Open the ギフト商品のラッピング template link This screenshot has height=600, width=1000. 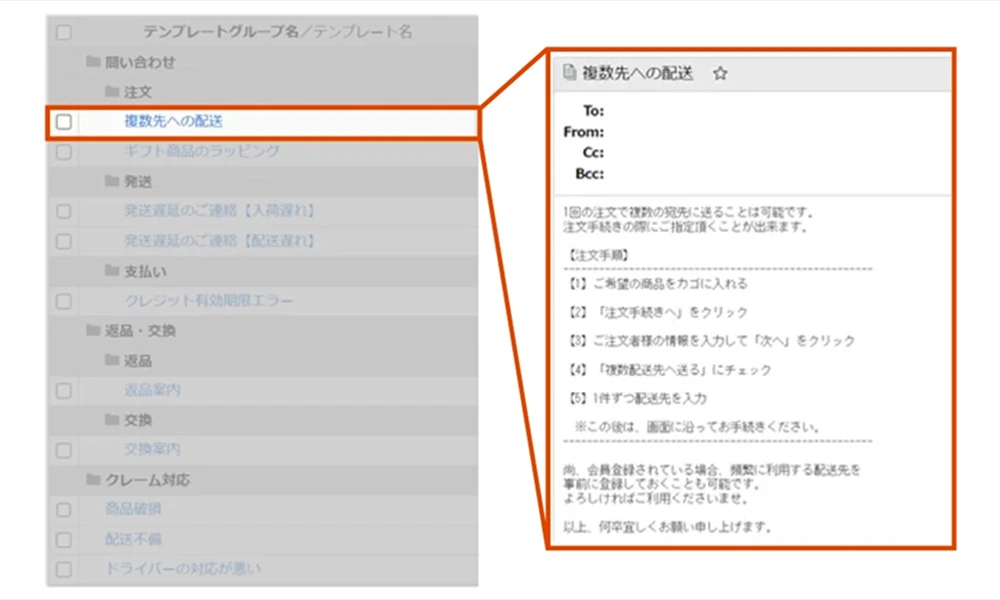click(x=202, y=151)
